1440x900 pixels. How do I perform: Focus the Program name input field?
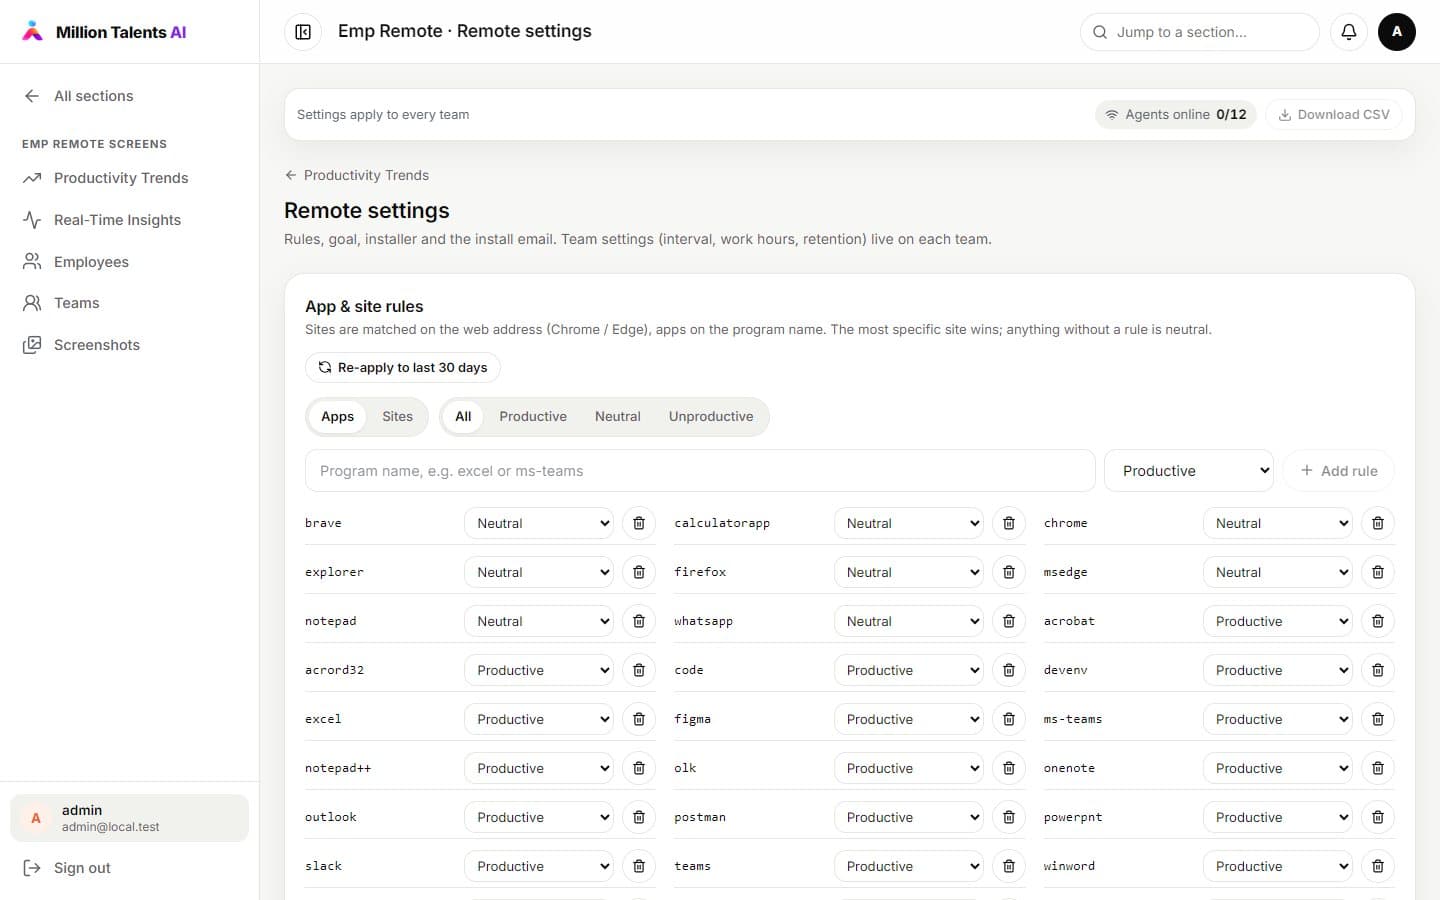point(700,471)
